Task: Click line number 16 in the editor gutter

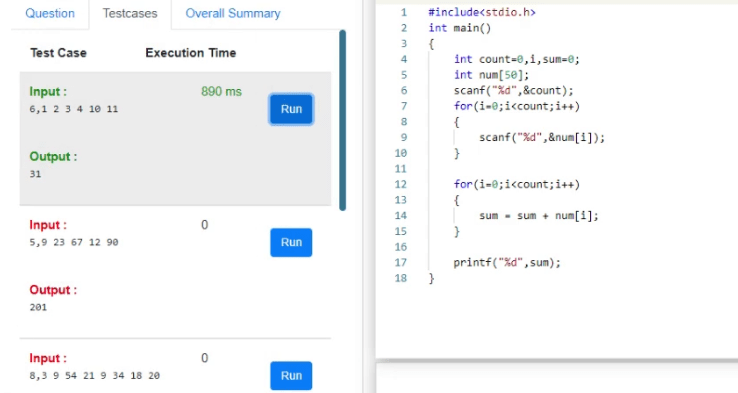Action: click(x=401, y=247)
